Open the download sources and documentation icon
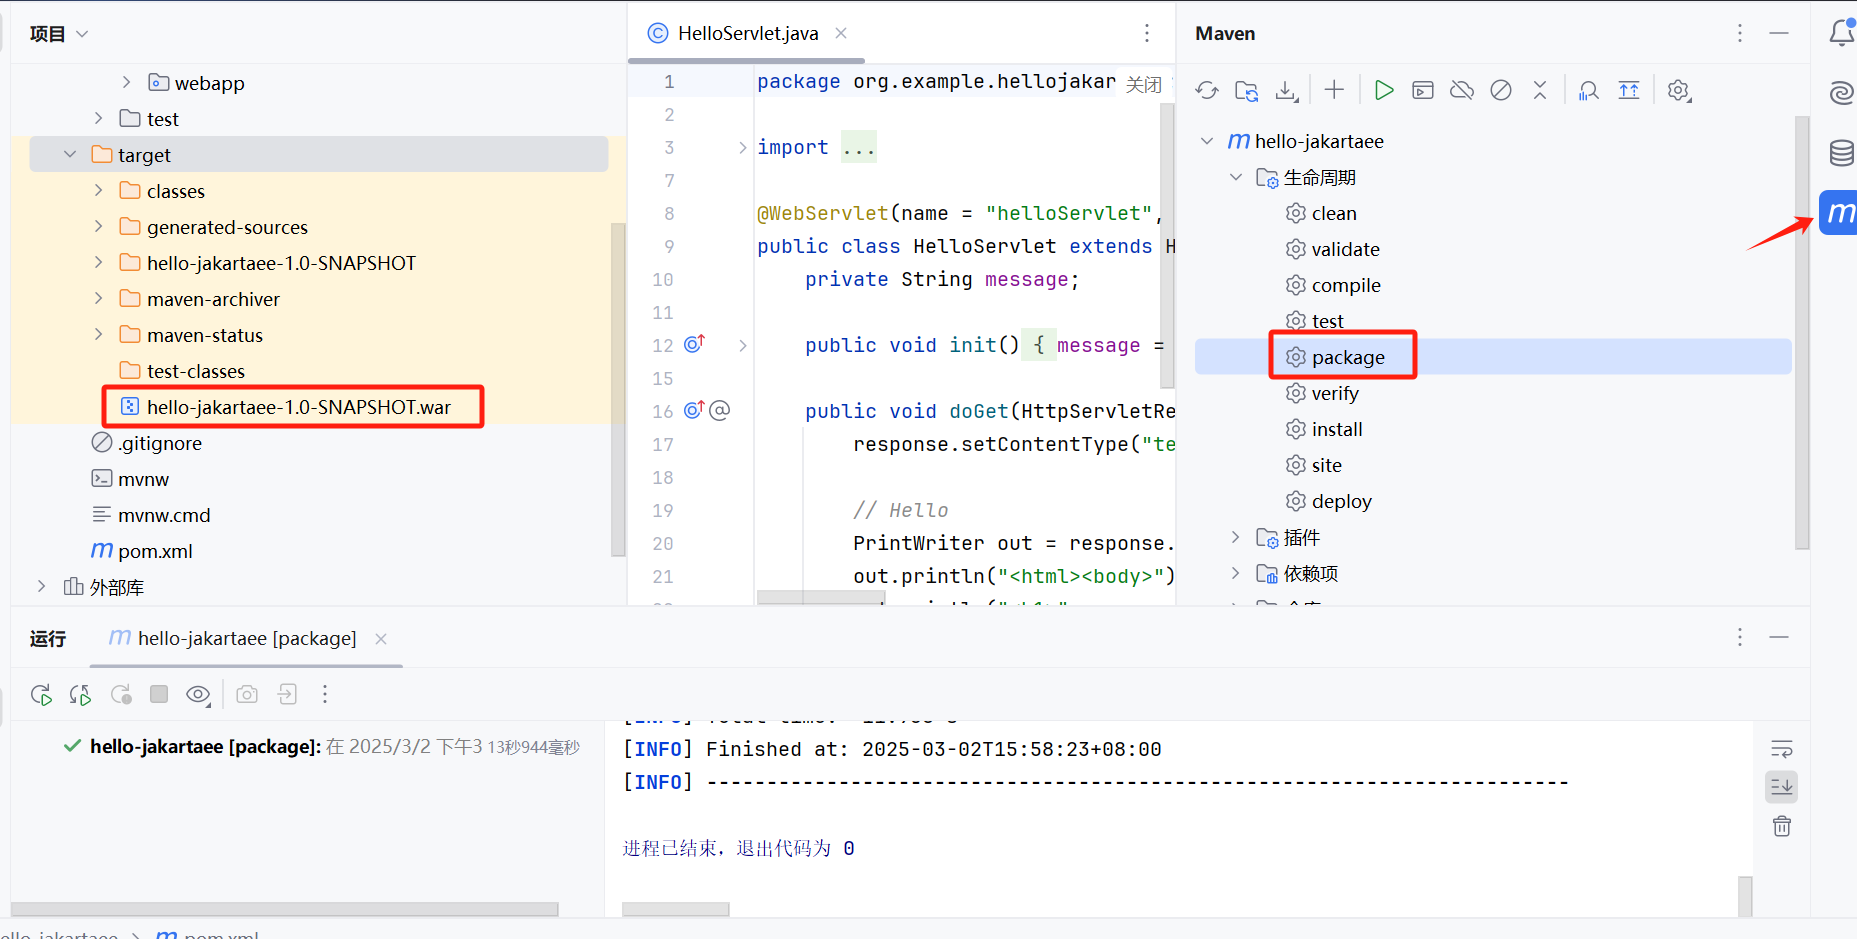The width and height of the screenshot is (1857, 939). [x=1286, y=91]
